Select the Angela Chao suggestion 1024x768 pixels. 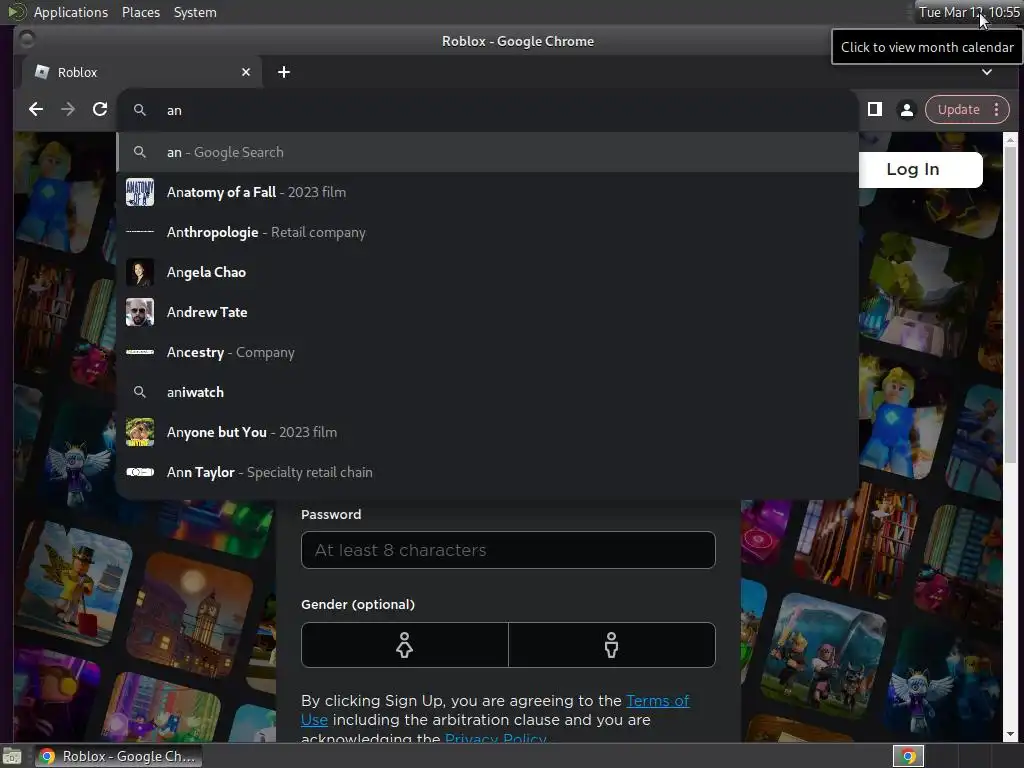tap(487, 272)
